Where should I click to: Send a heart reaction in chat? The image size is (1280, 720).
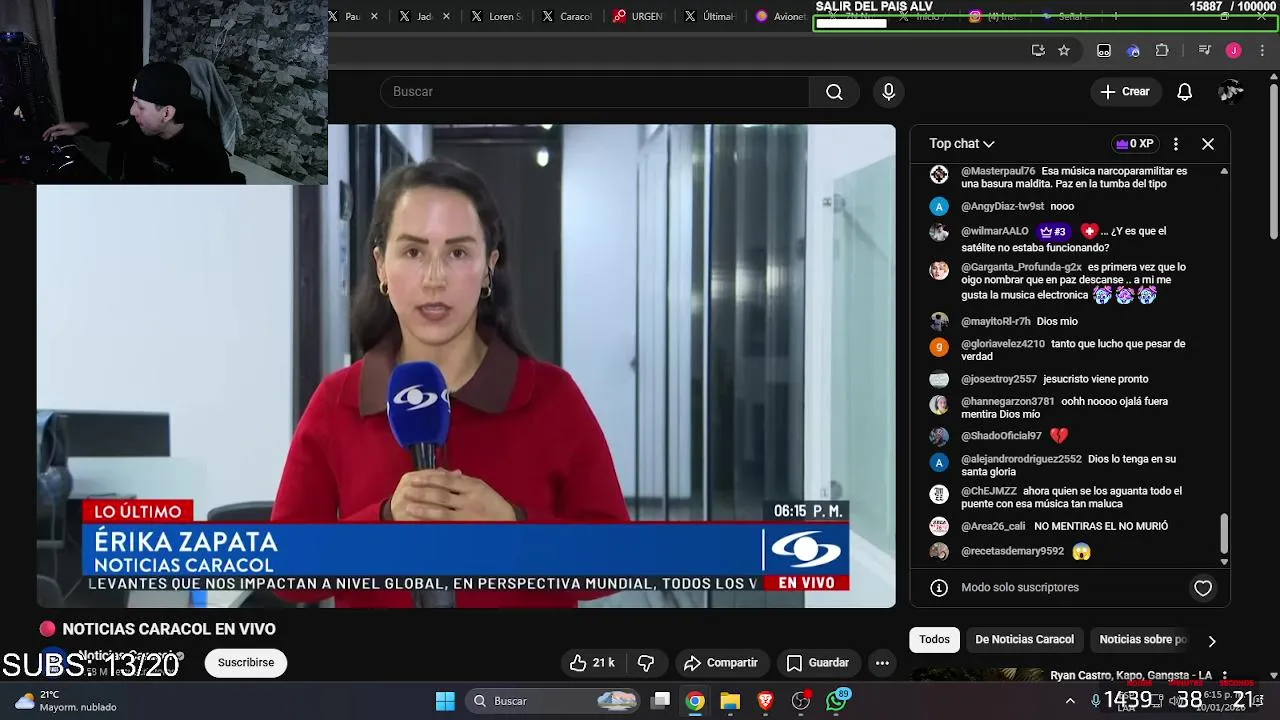point(1203,588)
